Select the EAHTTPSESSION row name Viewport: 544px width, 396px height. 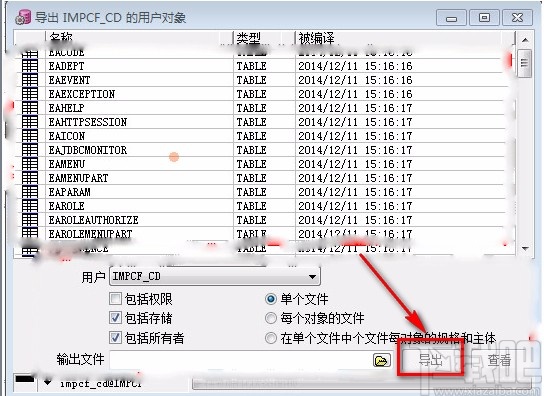88,122
